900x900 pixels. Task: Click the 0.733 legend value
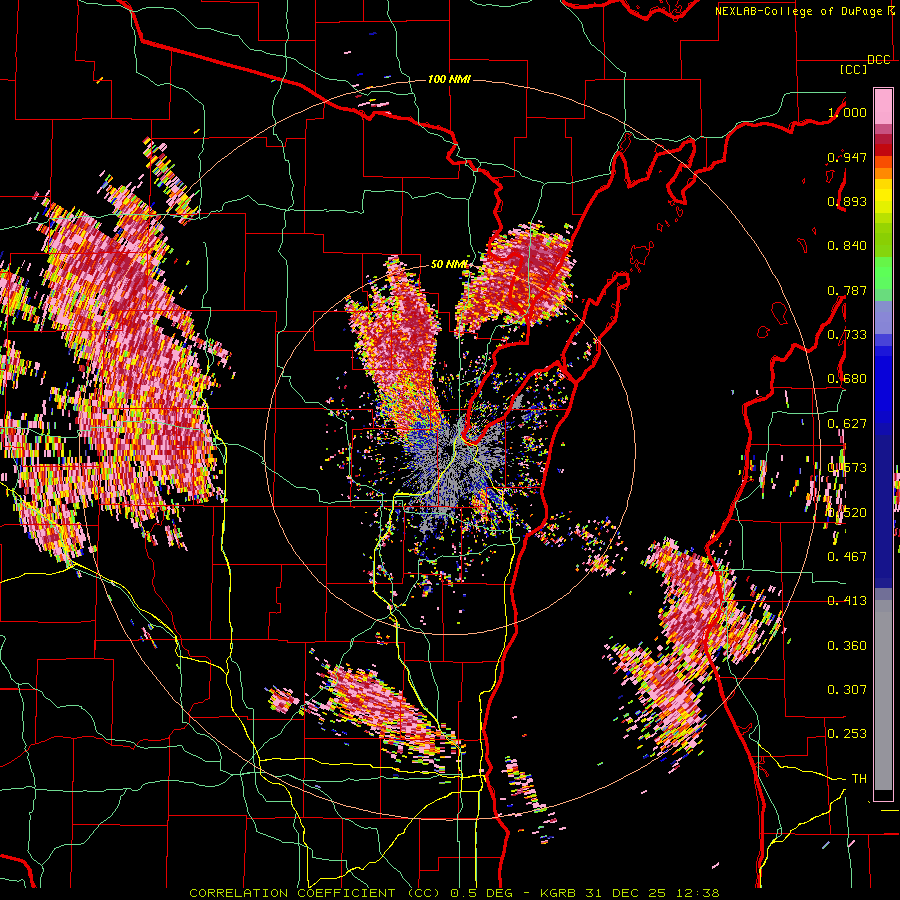(847, 335)
